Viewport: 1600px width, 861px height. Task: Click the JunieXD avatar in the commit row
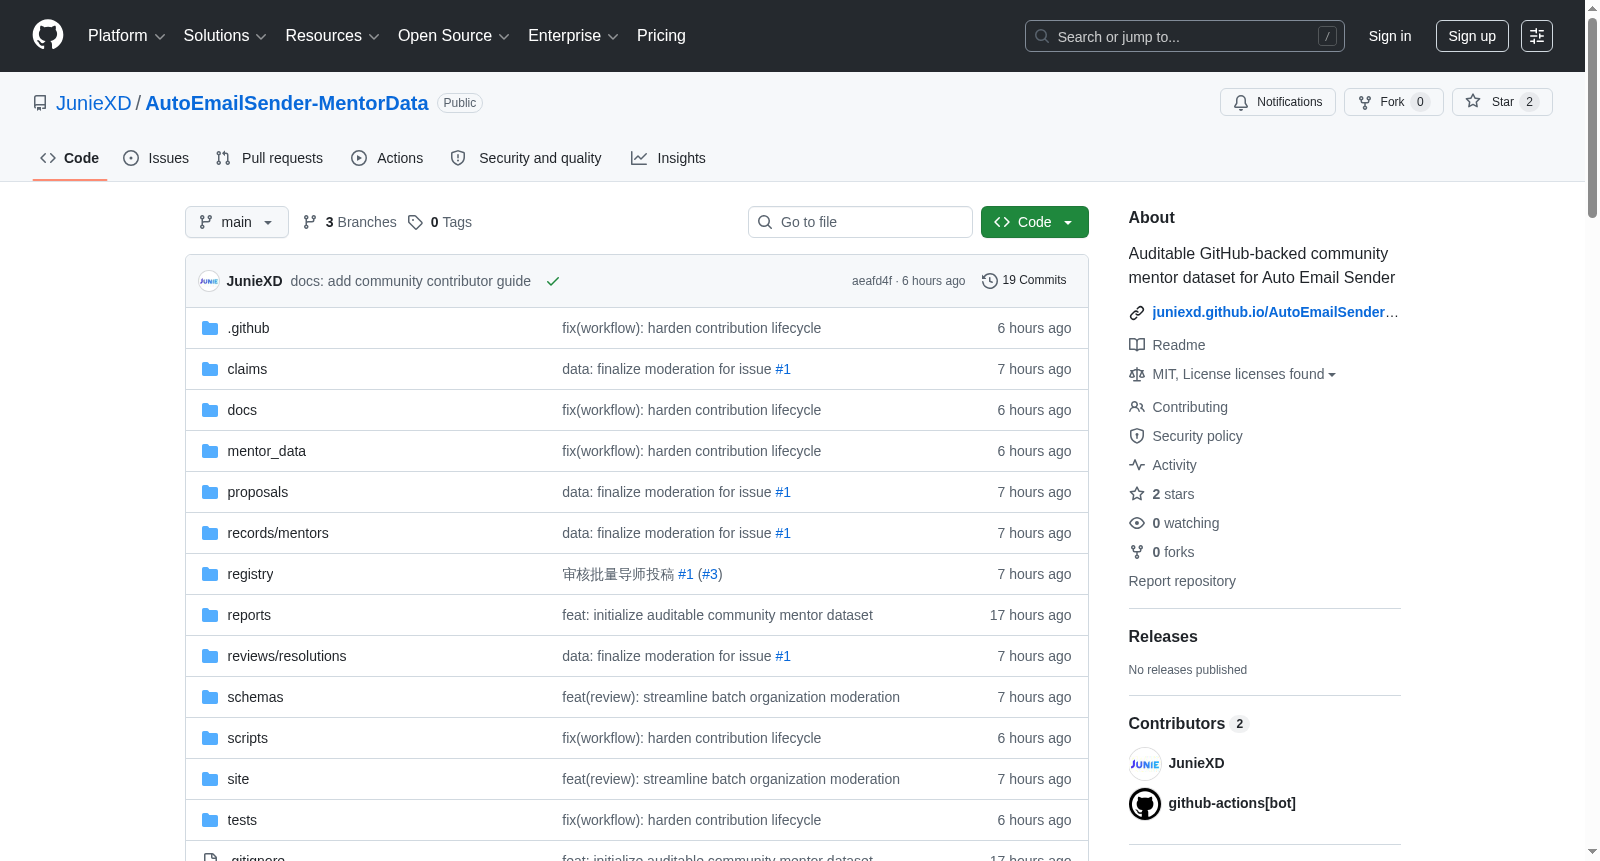coord(209,281)
